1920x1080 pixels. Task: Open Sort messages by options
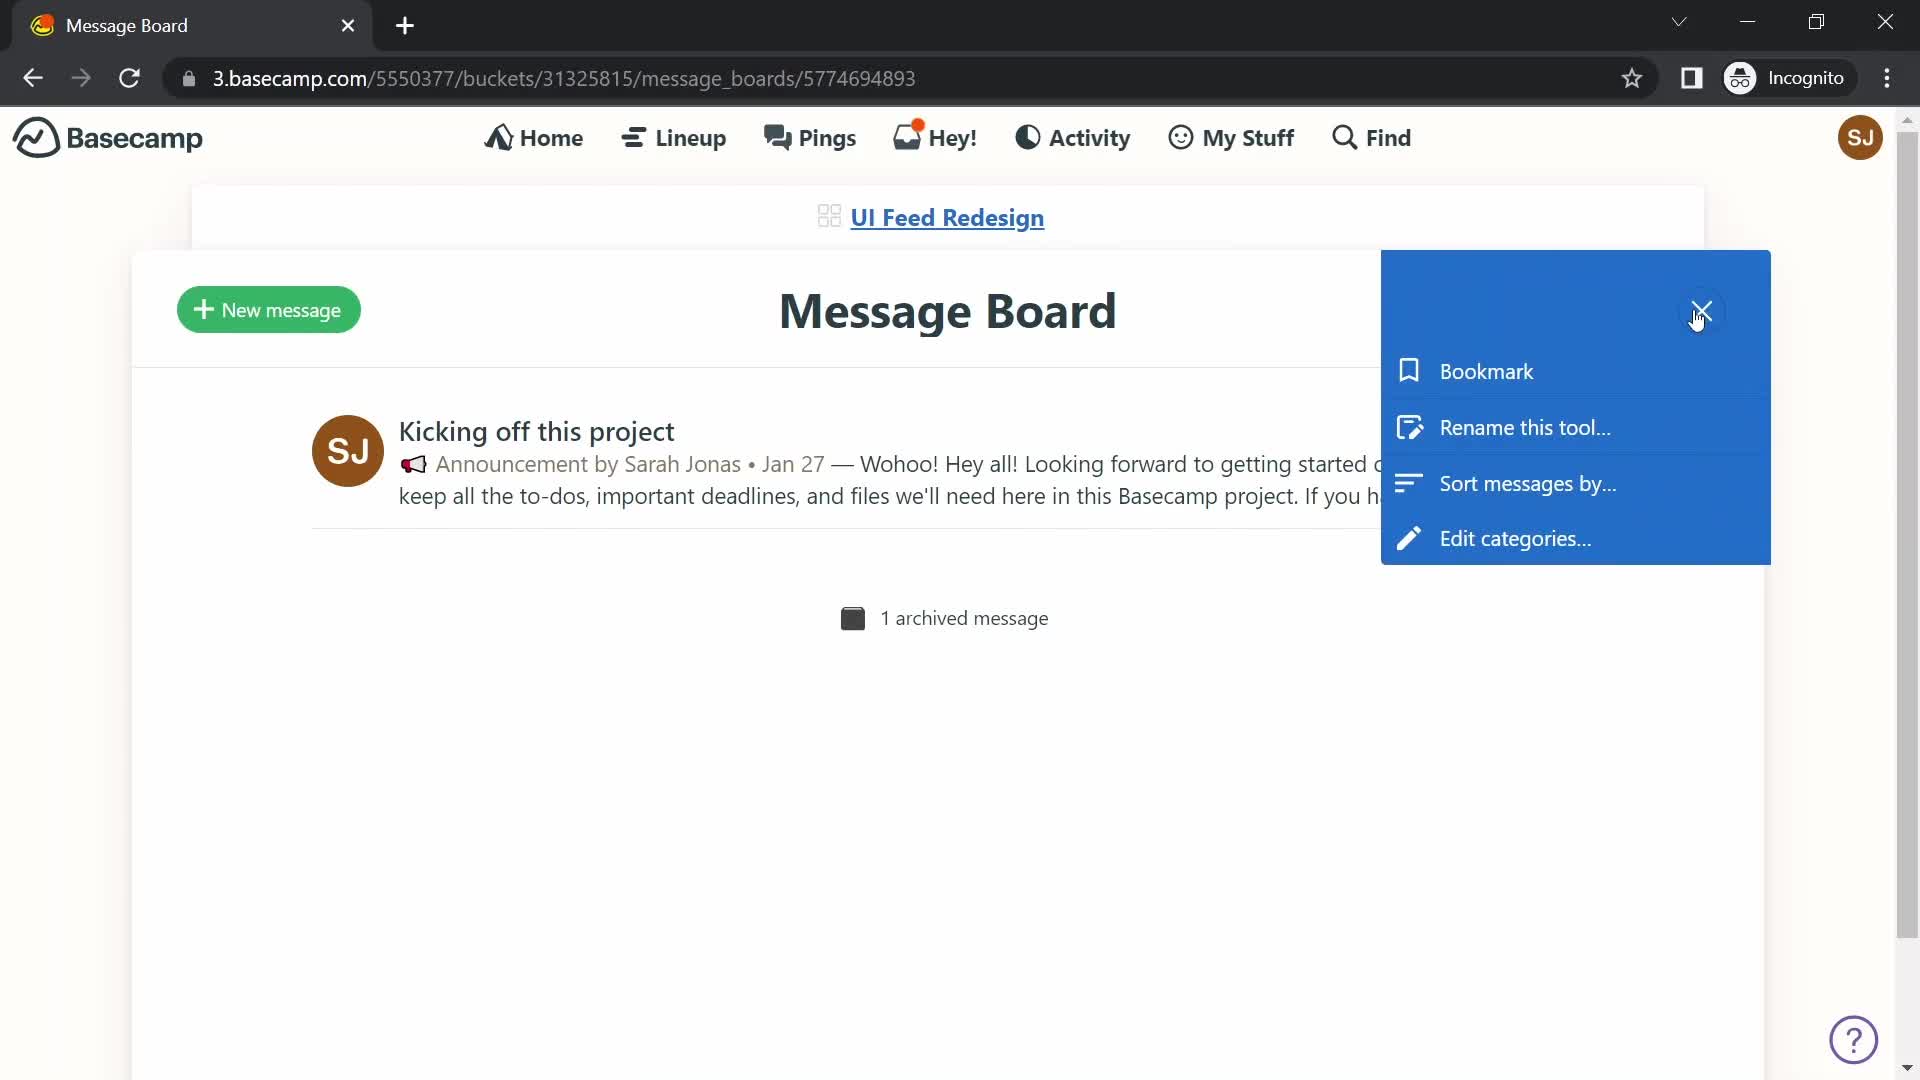[x=1528, y=483]
